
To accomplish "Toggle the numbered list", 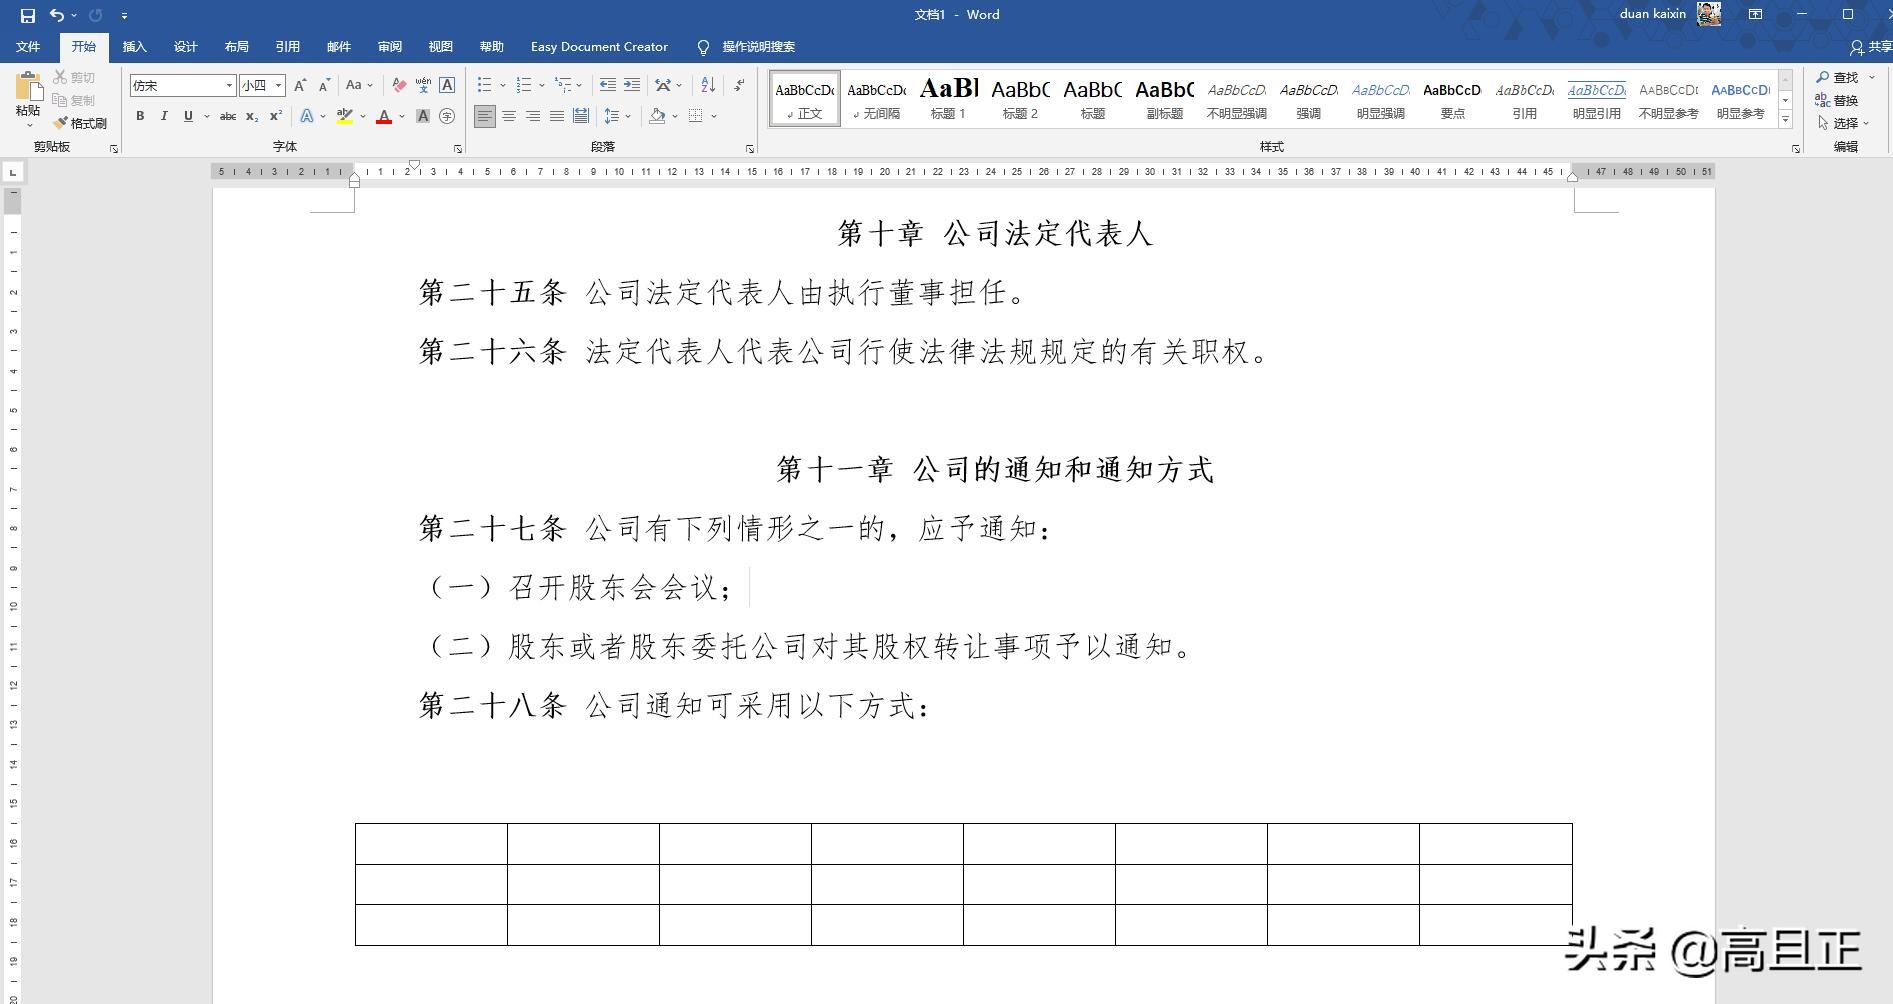I will (x=522, y=85).
